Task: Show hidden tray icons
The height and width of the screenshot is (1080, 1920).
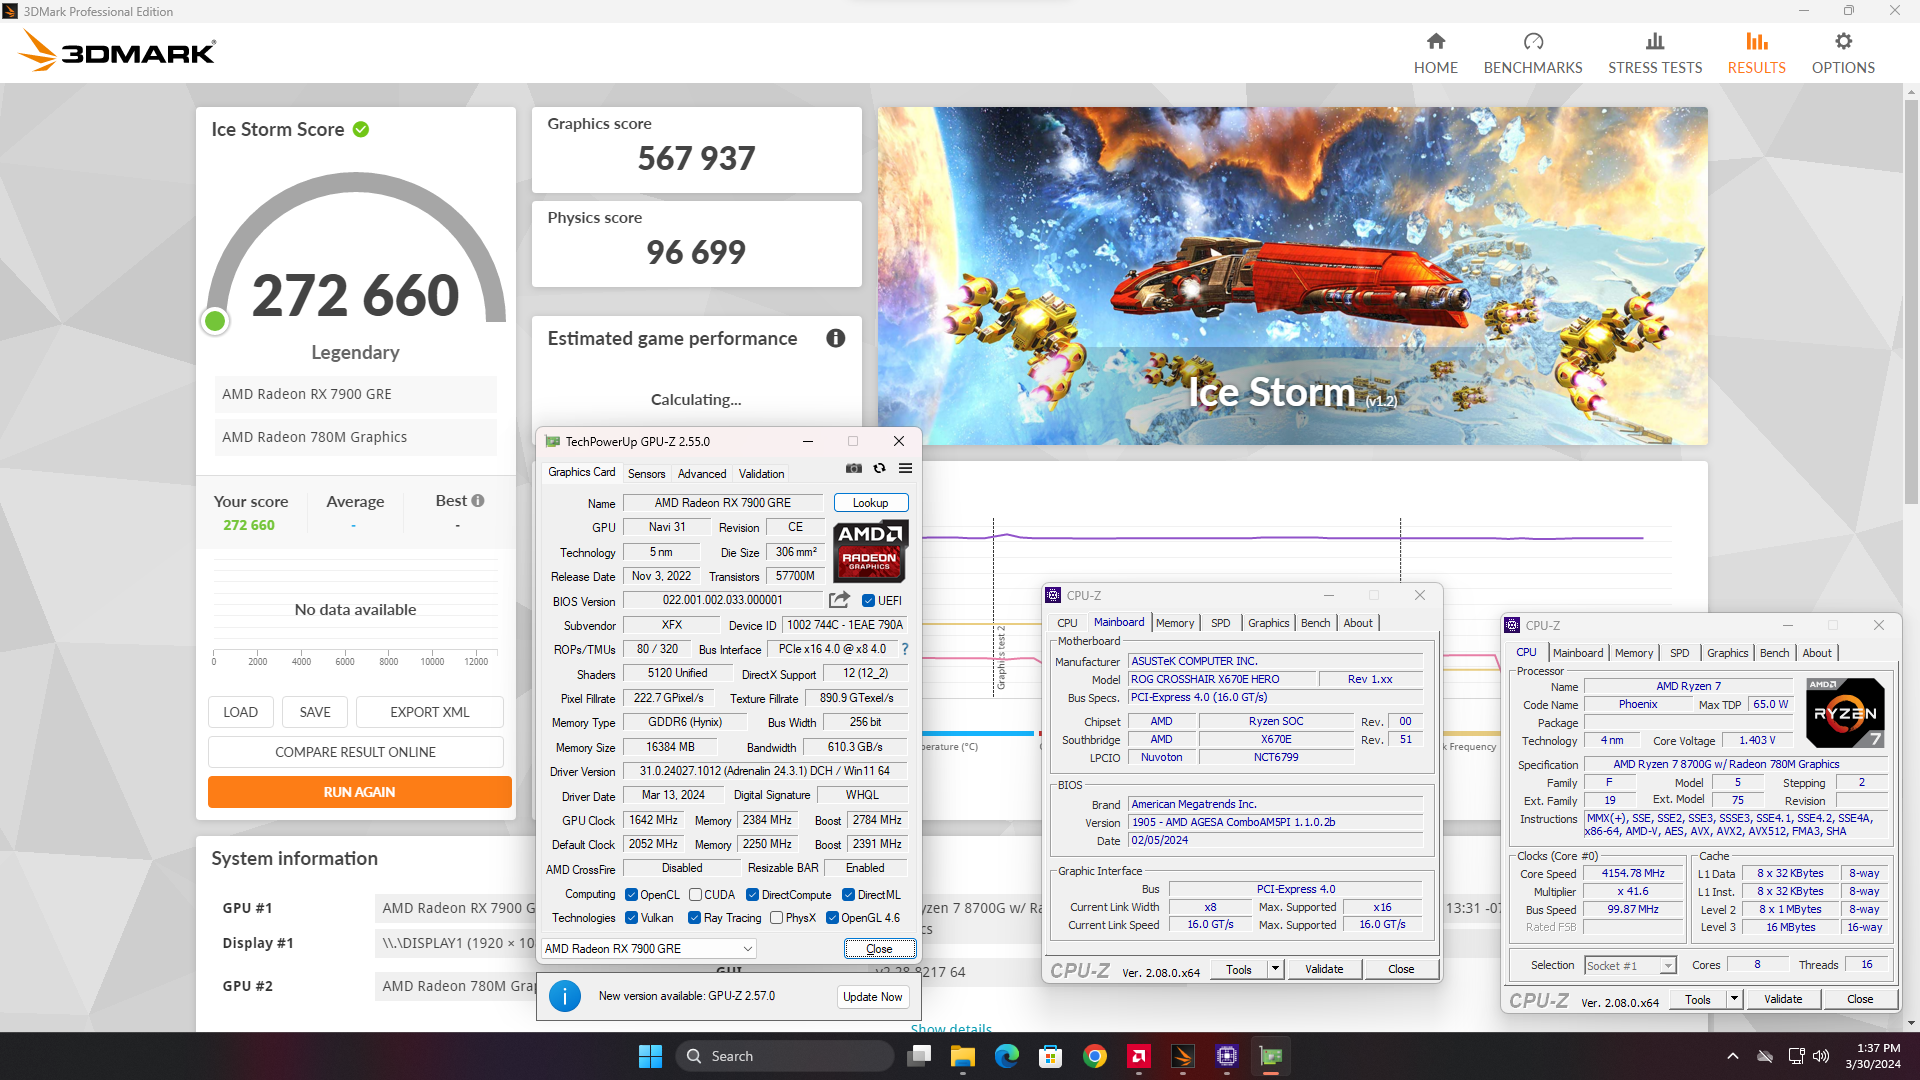Action: point(1732,1056)
